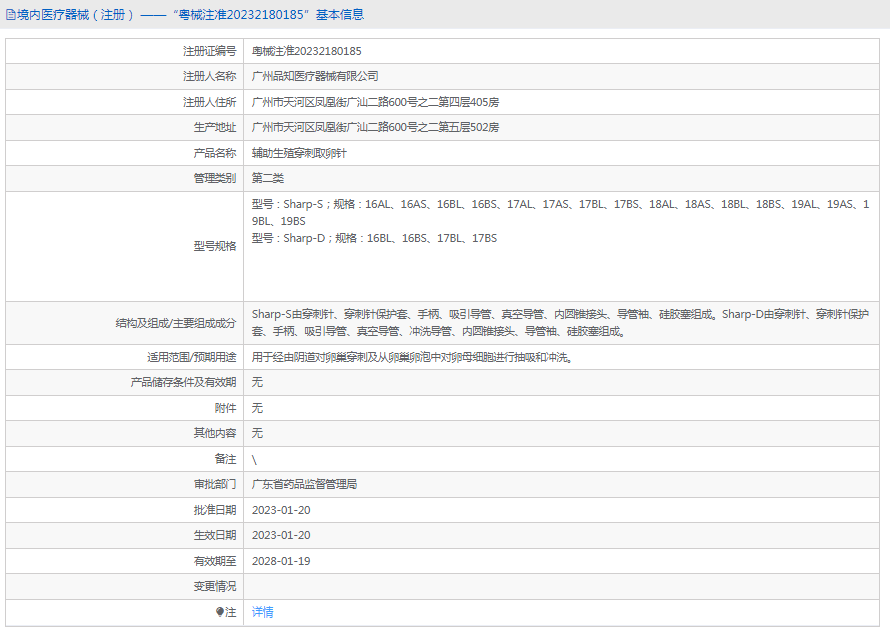Click the 型号规格 row label

click(x=215, y=246)
